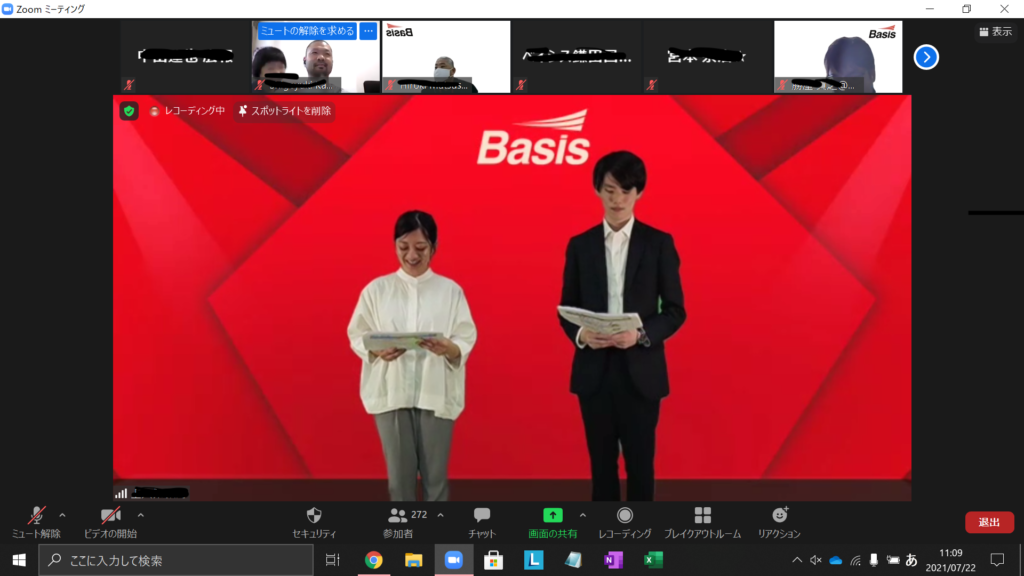Click ミュートの解除を求める button
1024x576 pixels.
point(307,31)
